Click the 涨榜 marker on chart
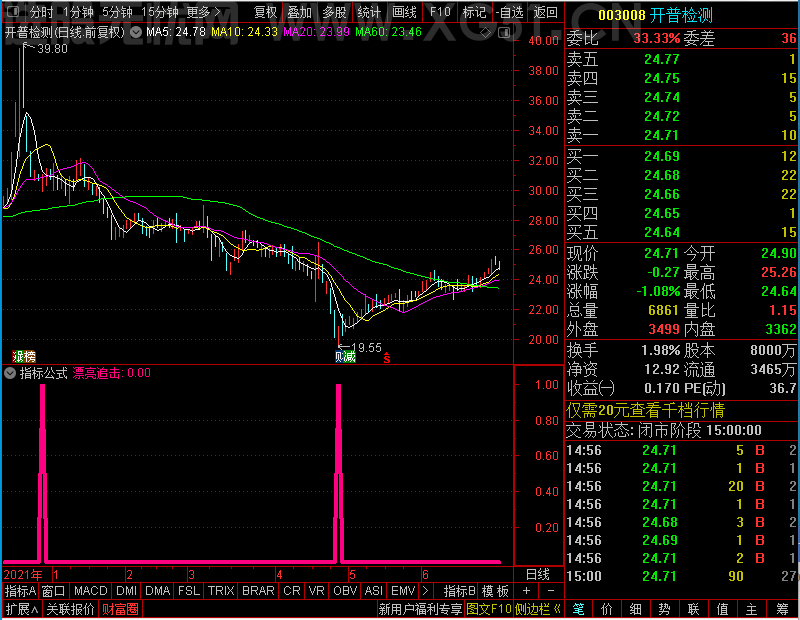The height and width of the screenshot is (620, 800). click(x=24, y=356)
